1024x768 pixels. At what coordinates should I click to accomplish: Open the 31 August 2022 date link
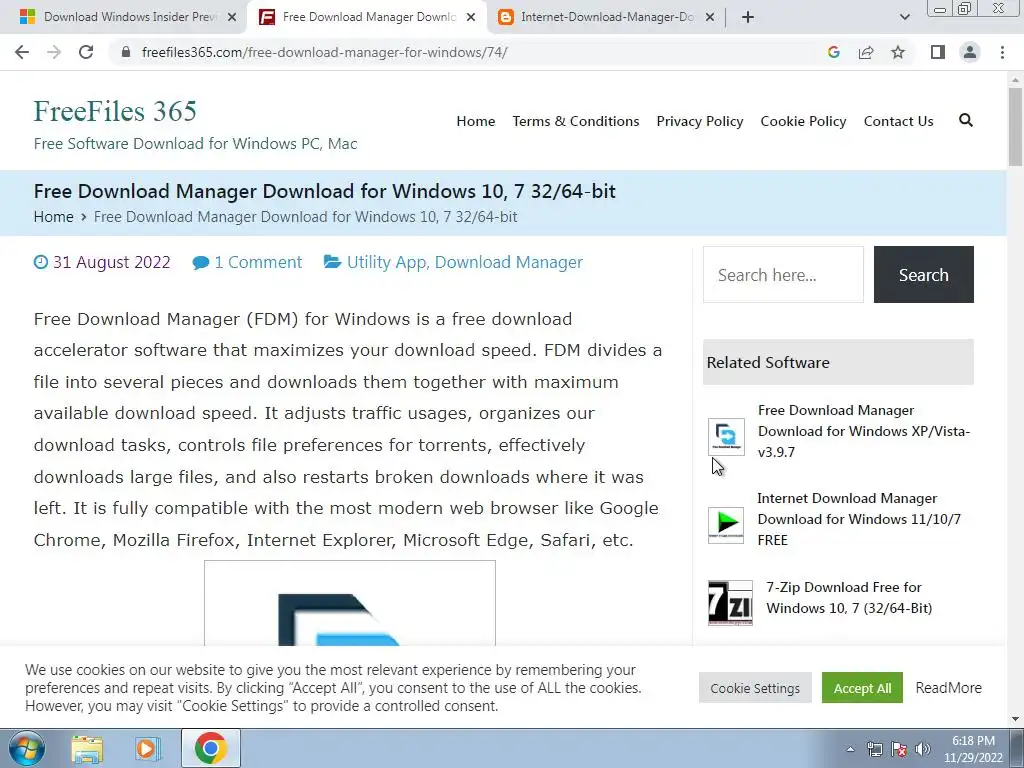pos(111,262)
